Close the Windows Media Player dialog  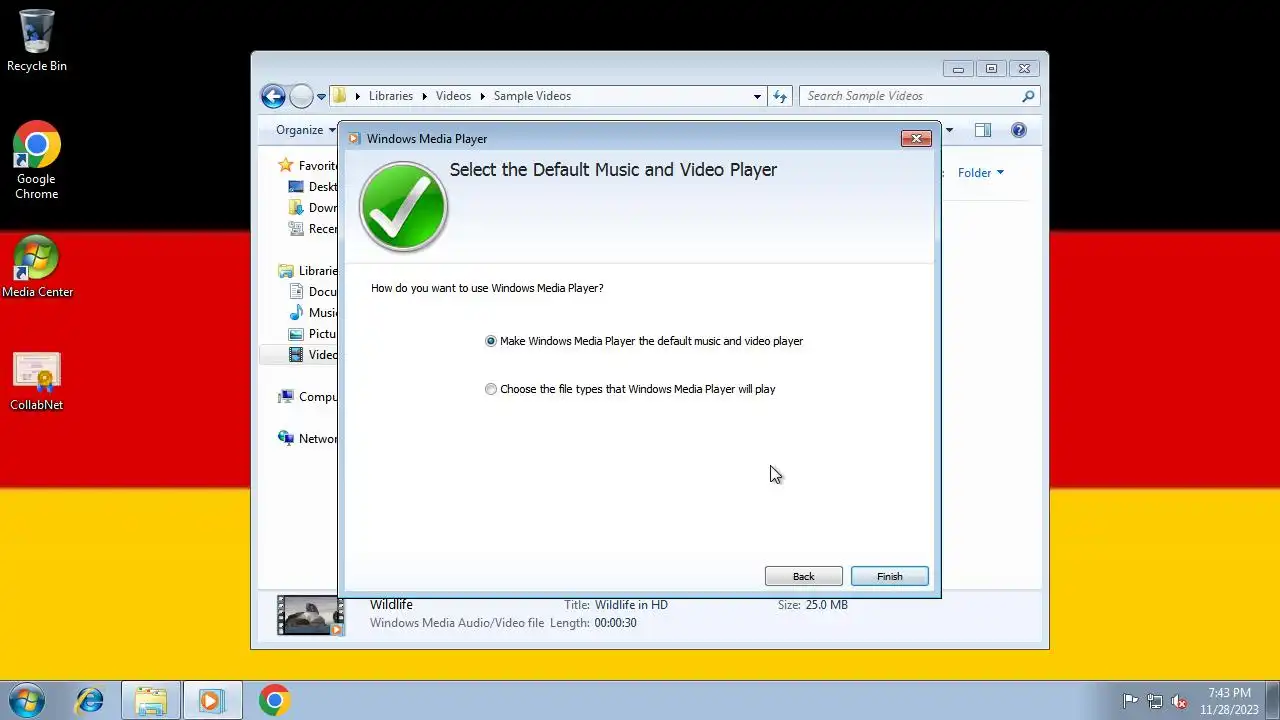pos(916,139)
